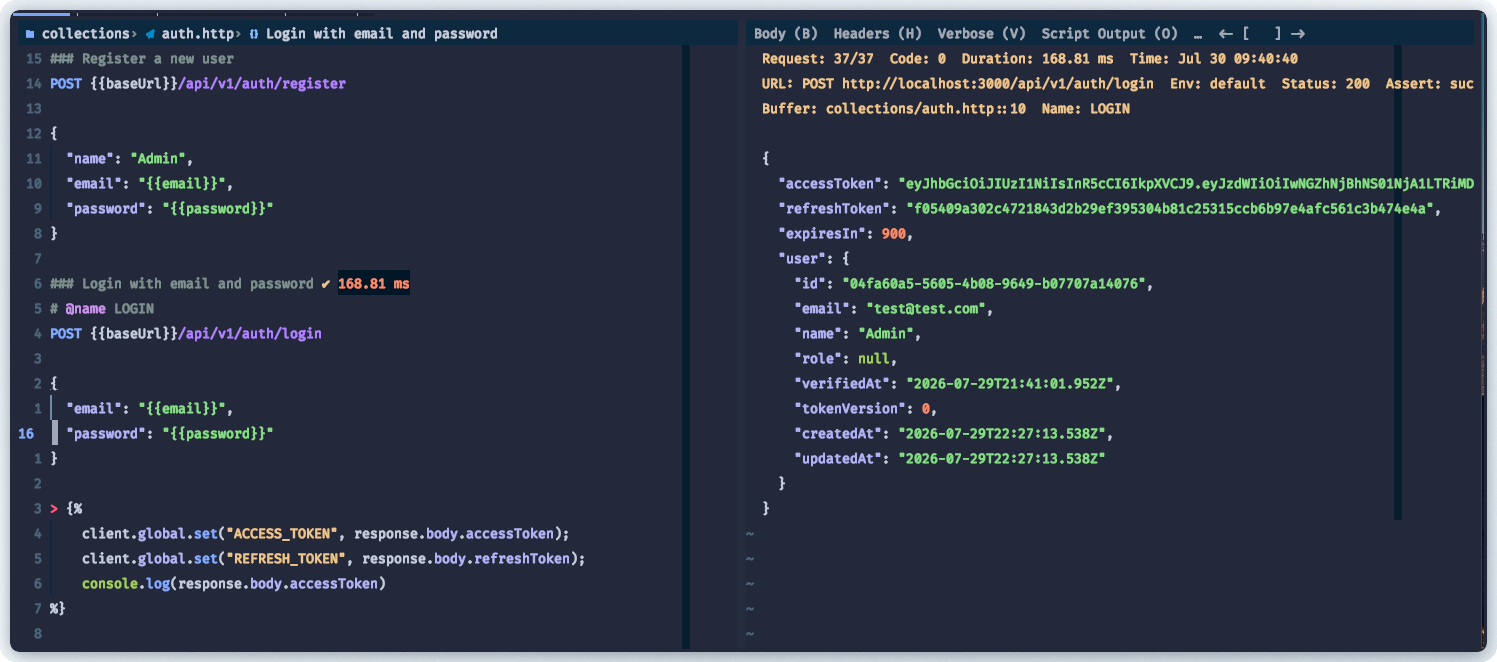Click the bracketed history indicator in winbar
The image size is (1497, 662).
(1262, 34)
